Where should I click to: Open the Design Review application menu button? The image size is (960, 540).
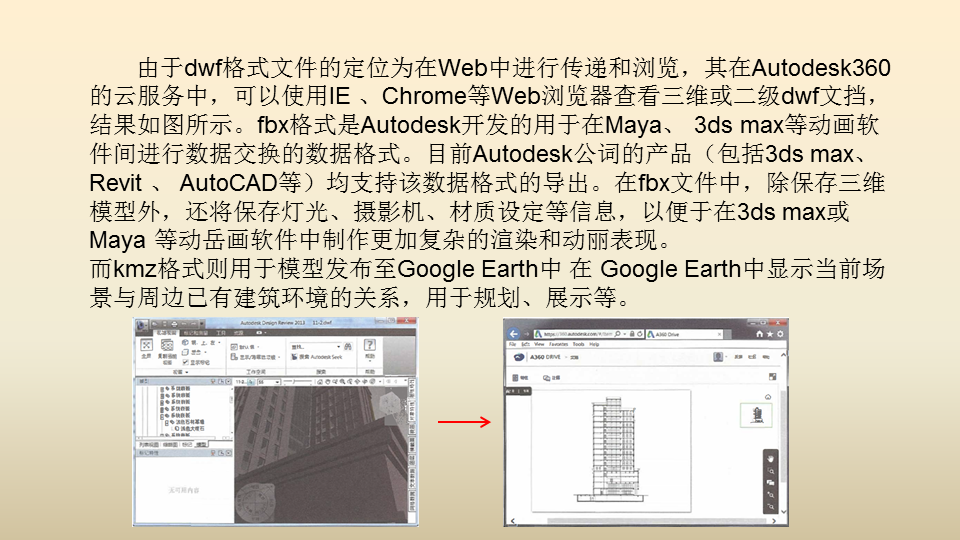[x=141, y=325]
